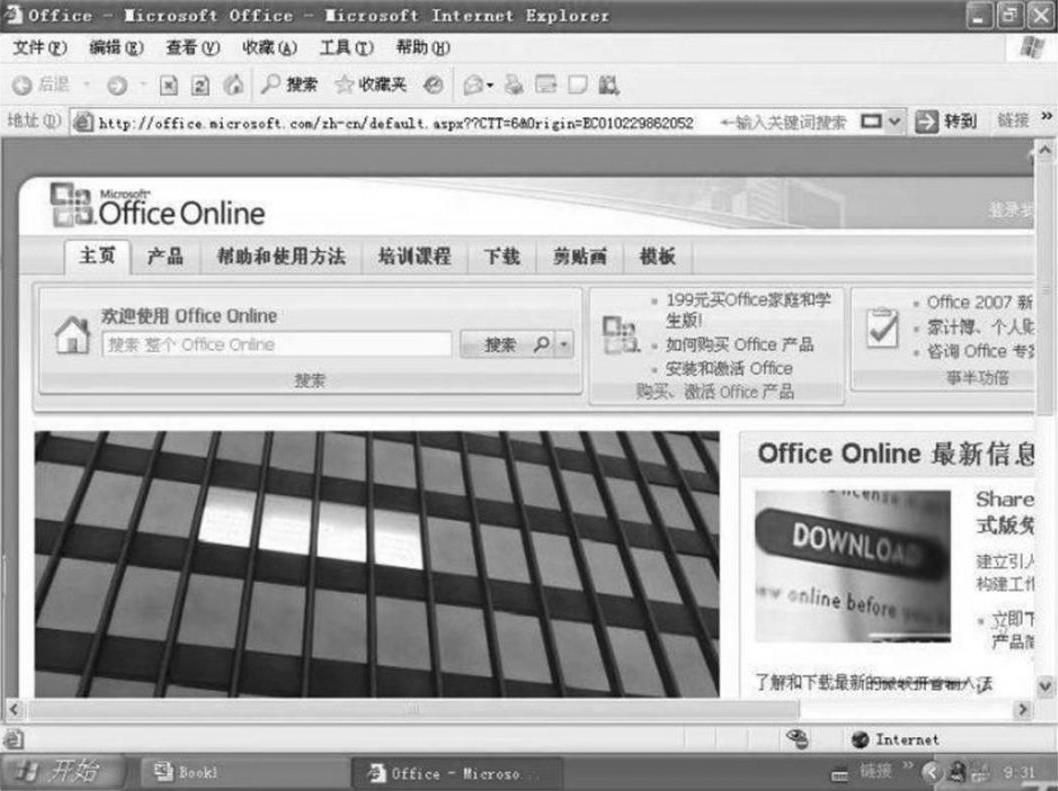Screen dimensions: 1058x791
Task: Open the History icon in toolbar
Action: click(434, 85)
